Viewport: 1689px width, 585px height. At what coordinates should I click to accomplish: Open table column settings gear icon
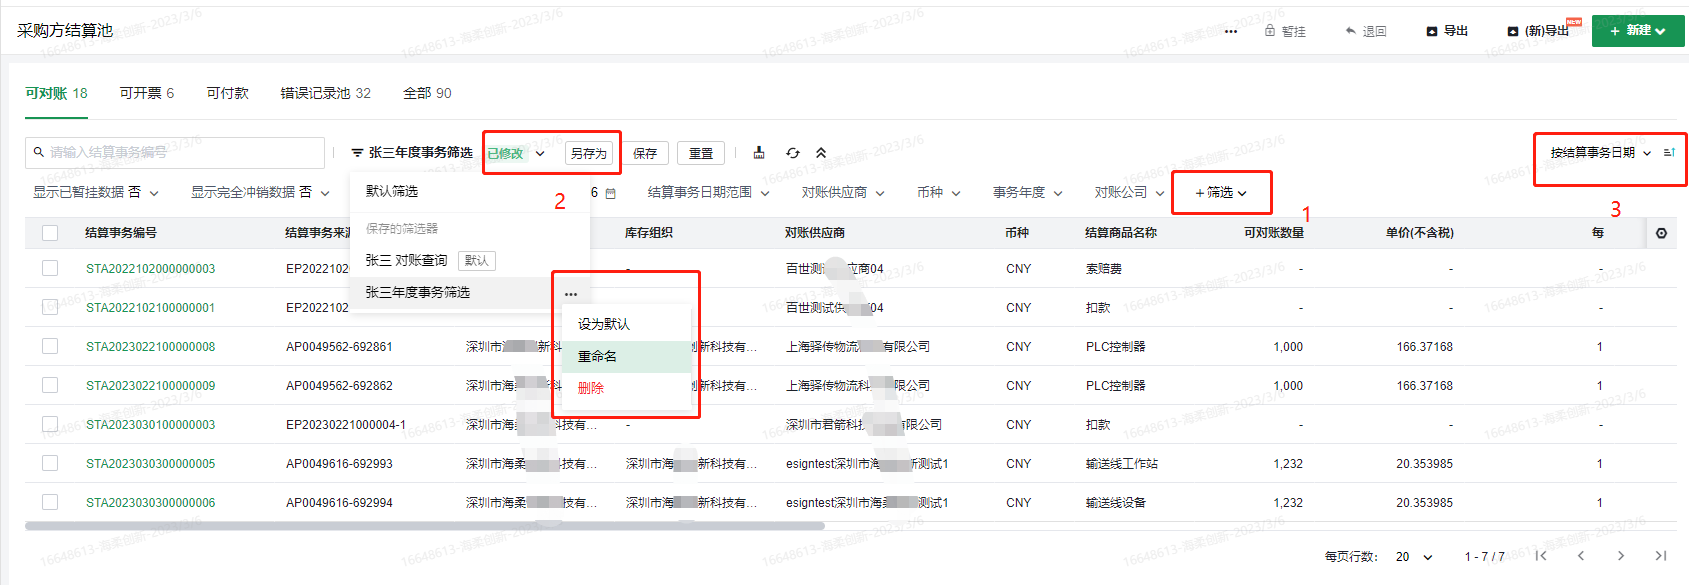click(x=1661, y=233)
